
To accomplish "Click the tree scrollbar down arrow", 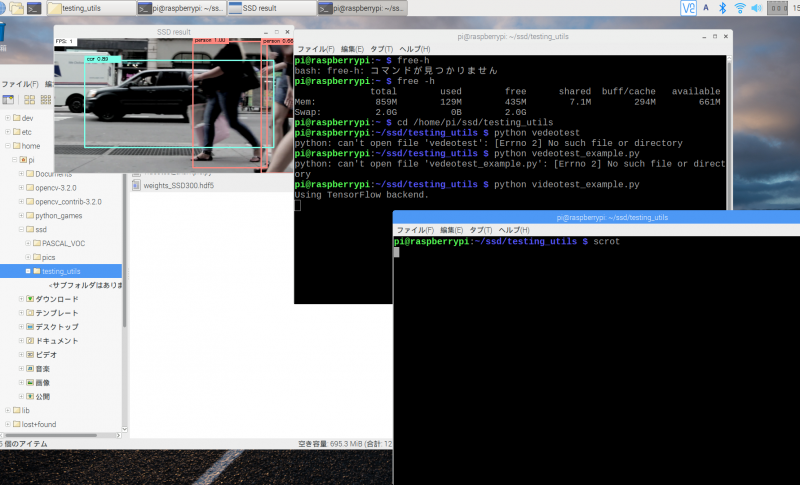I will [124, 429].
